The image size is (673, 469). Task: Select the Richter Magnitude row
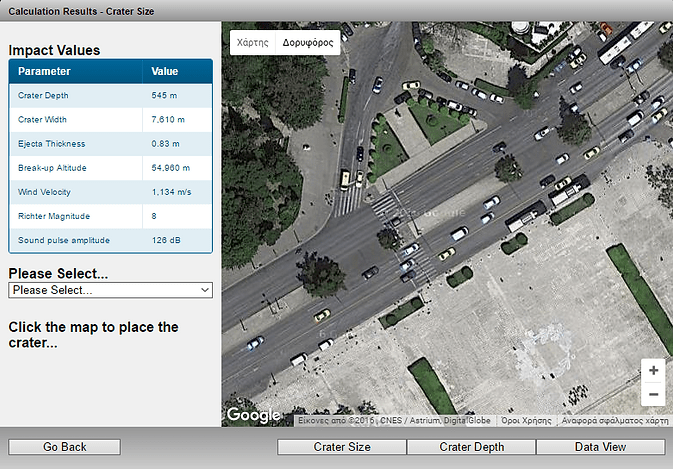tap(111, 216)
